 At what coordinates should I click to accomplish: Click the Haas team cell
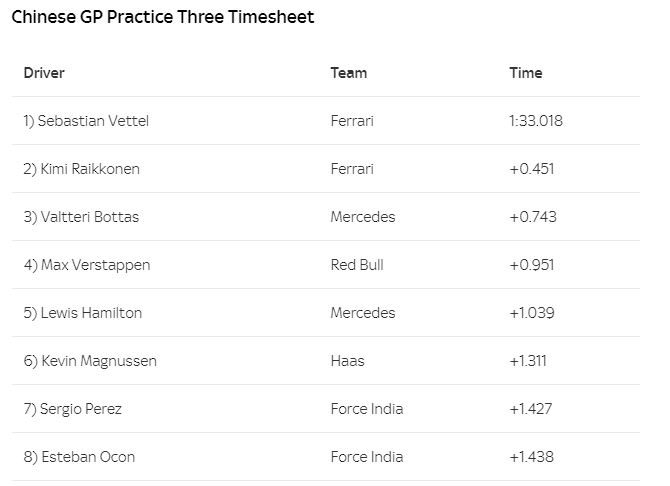point(347,361)
